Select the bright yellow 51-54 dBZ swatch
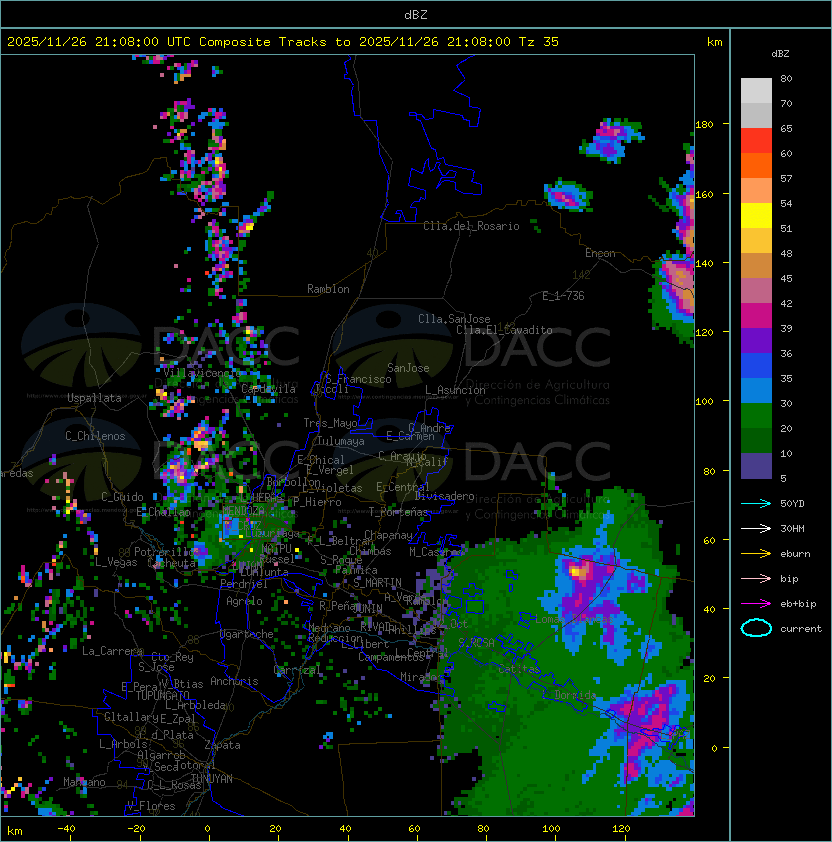The height and width of the screenshot is (842, 832). pyautogui.click(x=756, y=216)
